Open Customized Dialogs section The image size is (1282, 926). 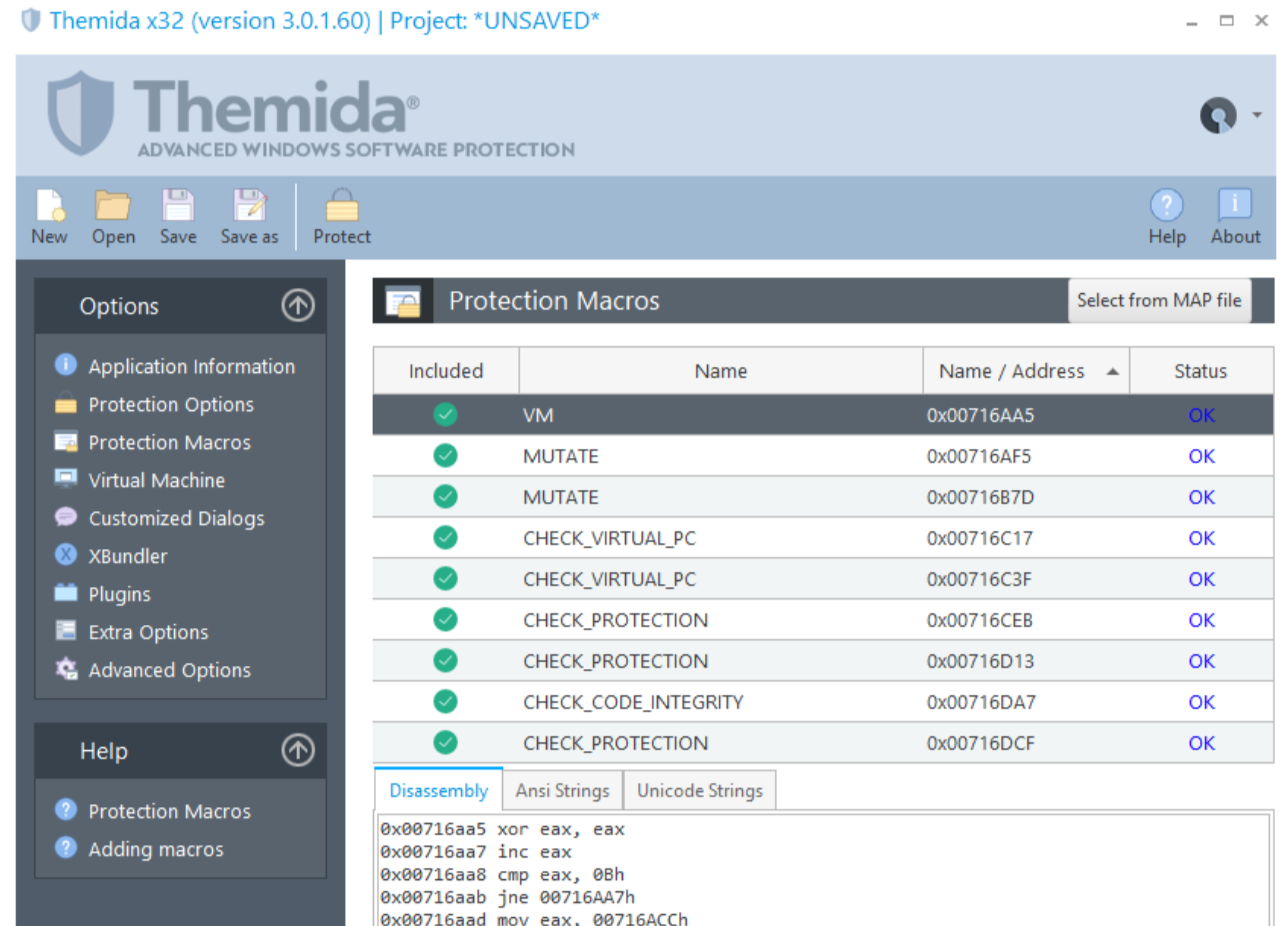(177, 518)
